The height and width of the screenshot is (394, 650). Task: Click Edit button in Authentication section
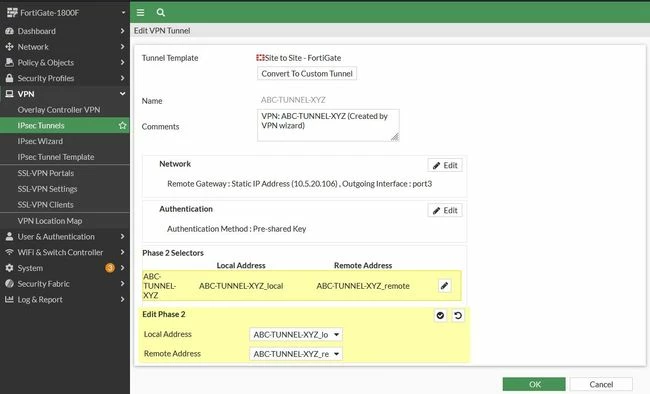tap(445, 210)
